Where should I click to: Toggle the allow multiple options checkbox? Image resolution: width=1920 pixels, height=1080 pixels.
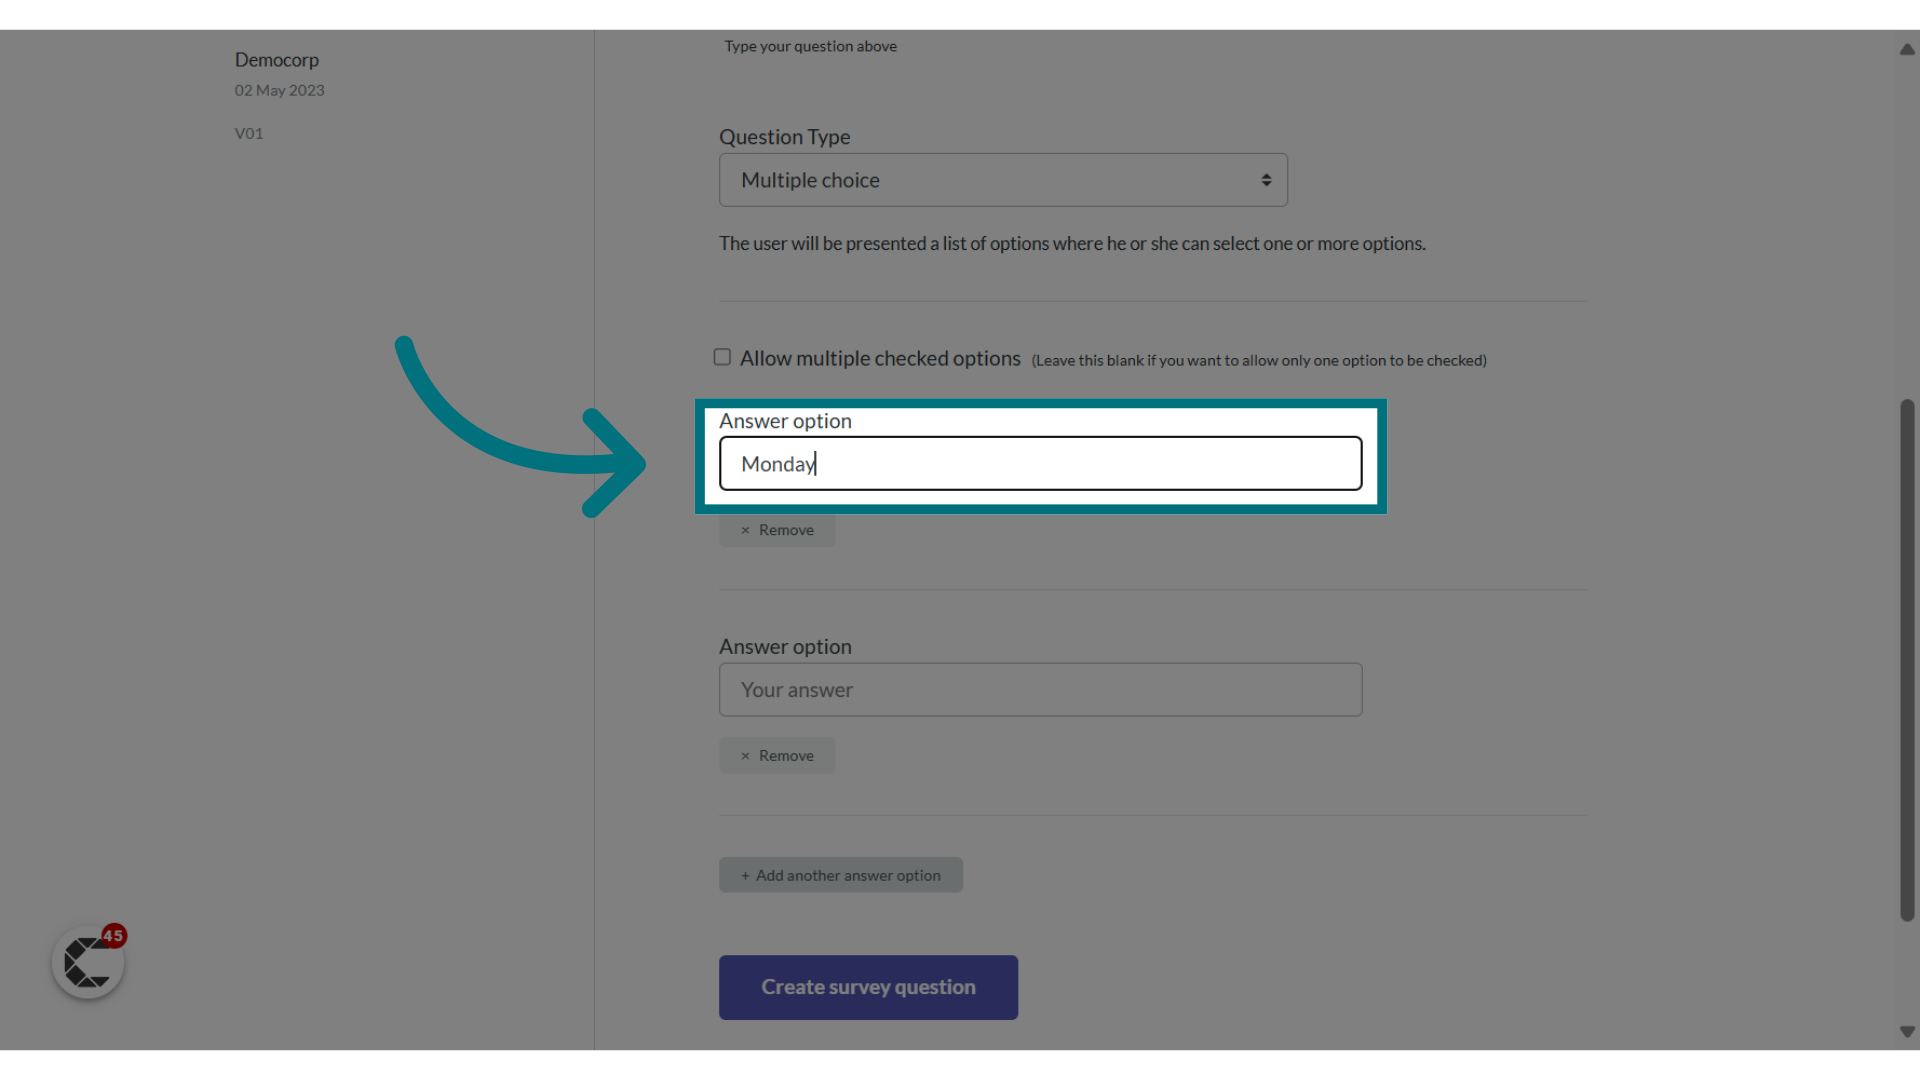[x=723, y=357]
